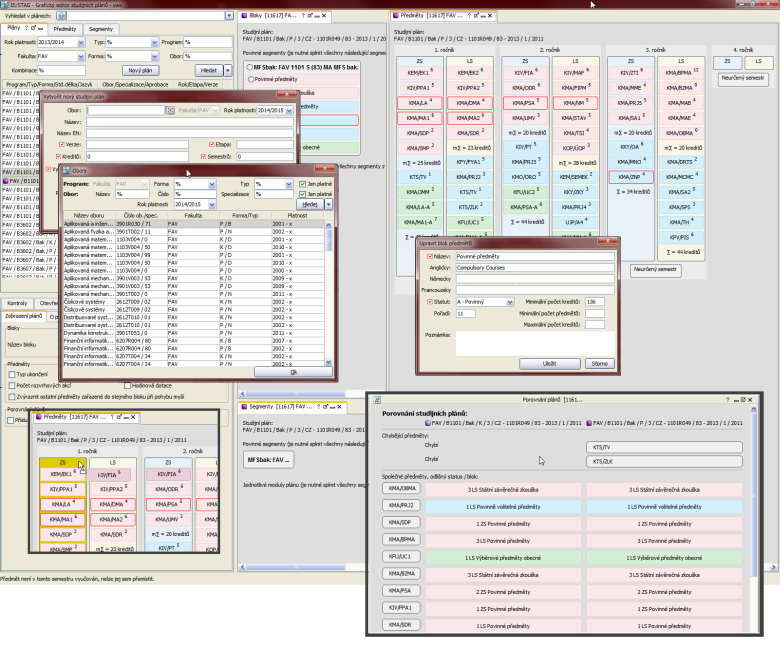Viewport: 780px width, 649px height.
Task: Click the purple plan icon in results list
Action: [6, 181]
